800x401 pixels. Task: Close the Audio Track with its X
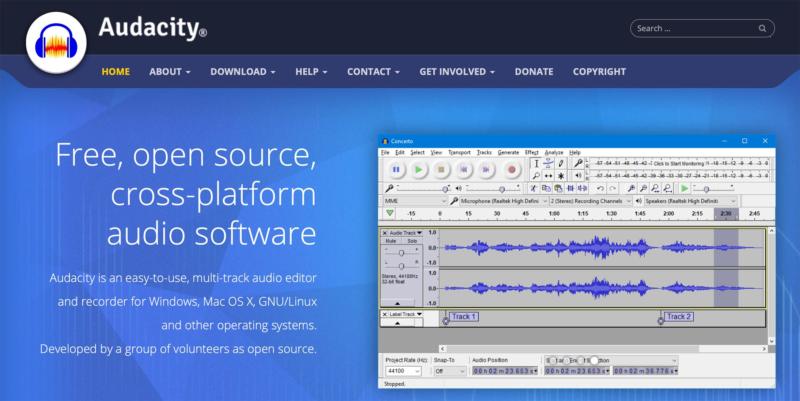click(385, 233)
